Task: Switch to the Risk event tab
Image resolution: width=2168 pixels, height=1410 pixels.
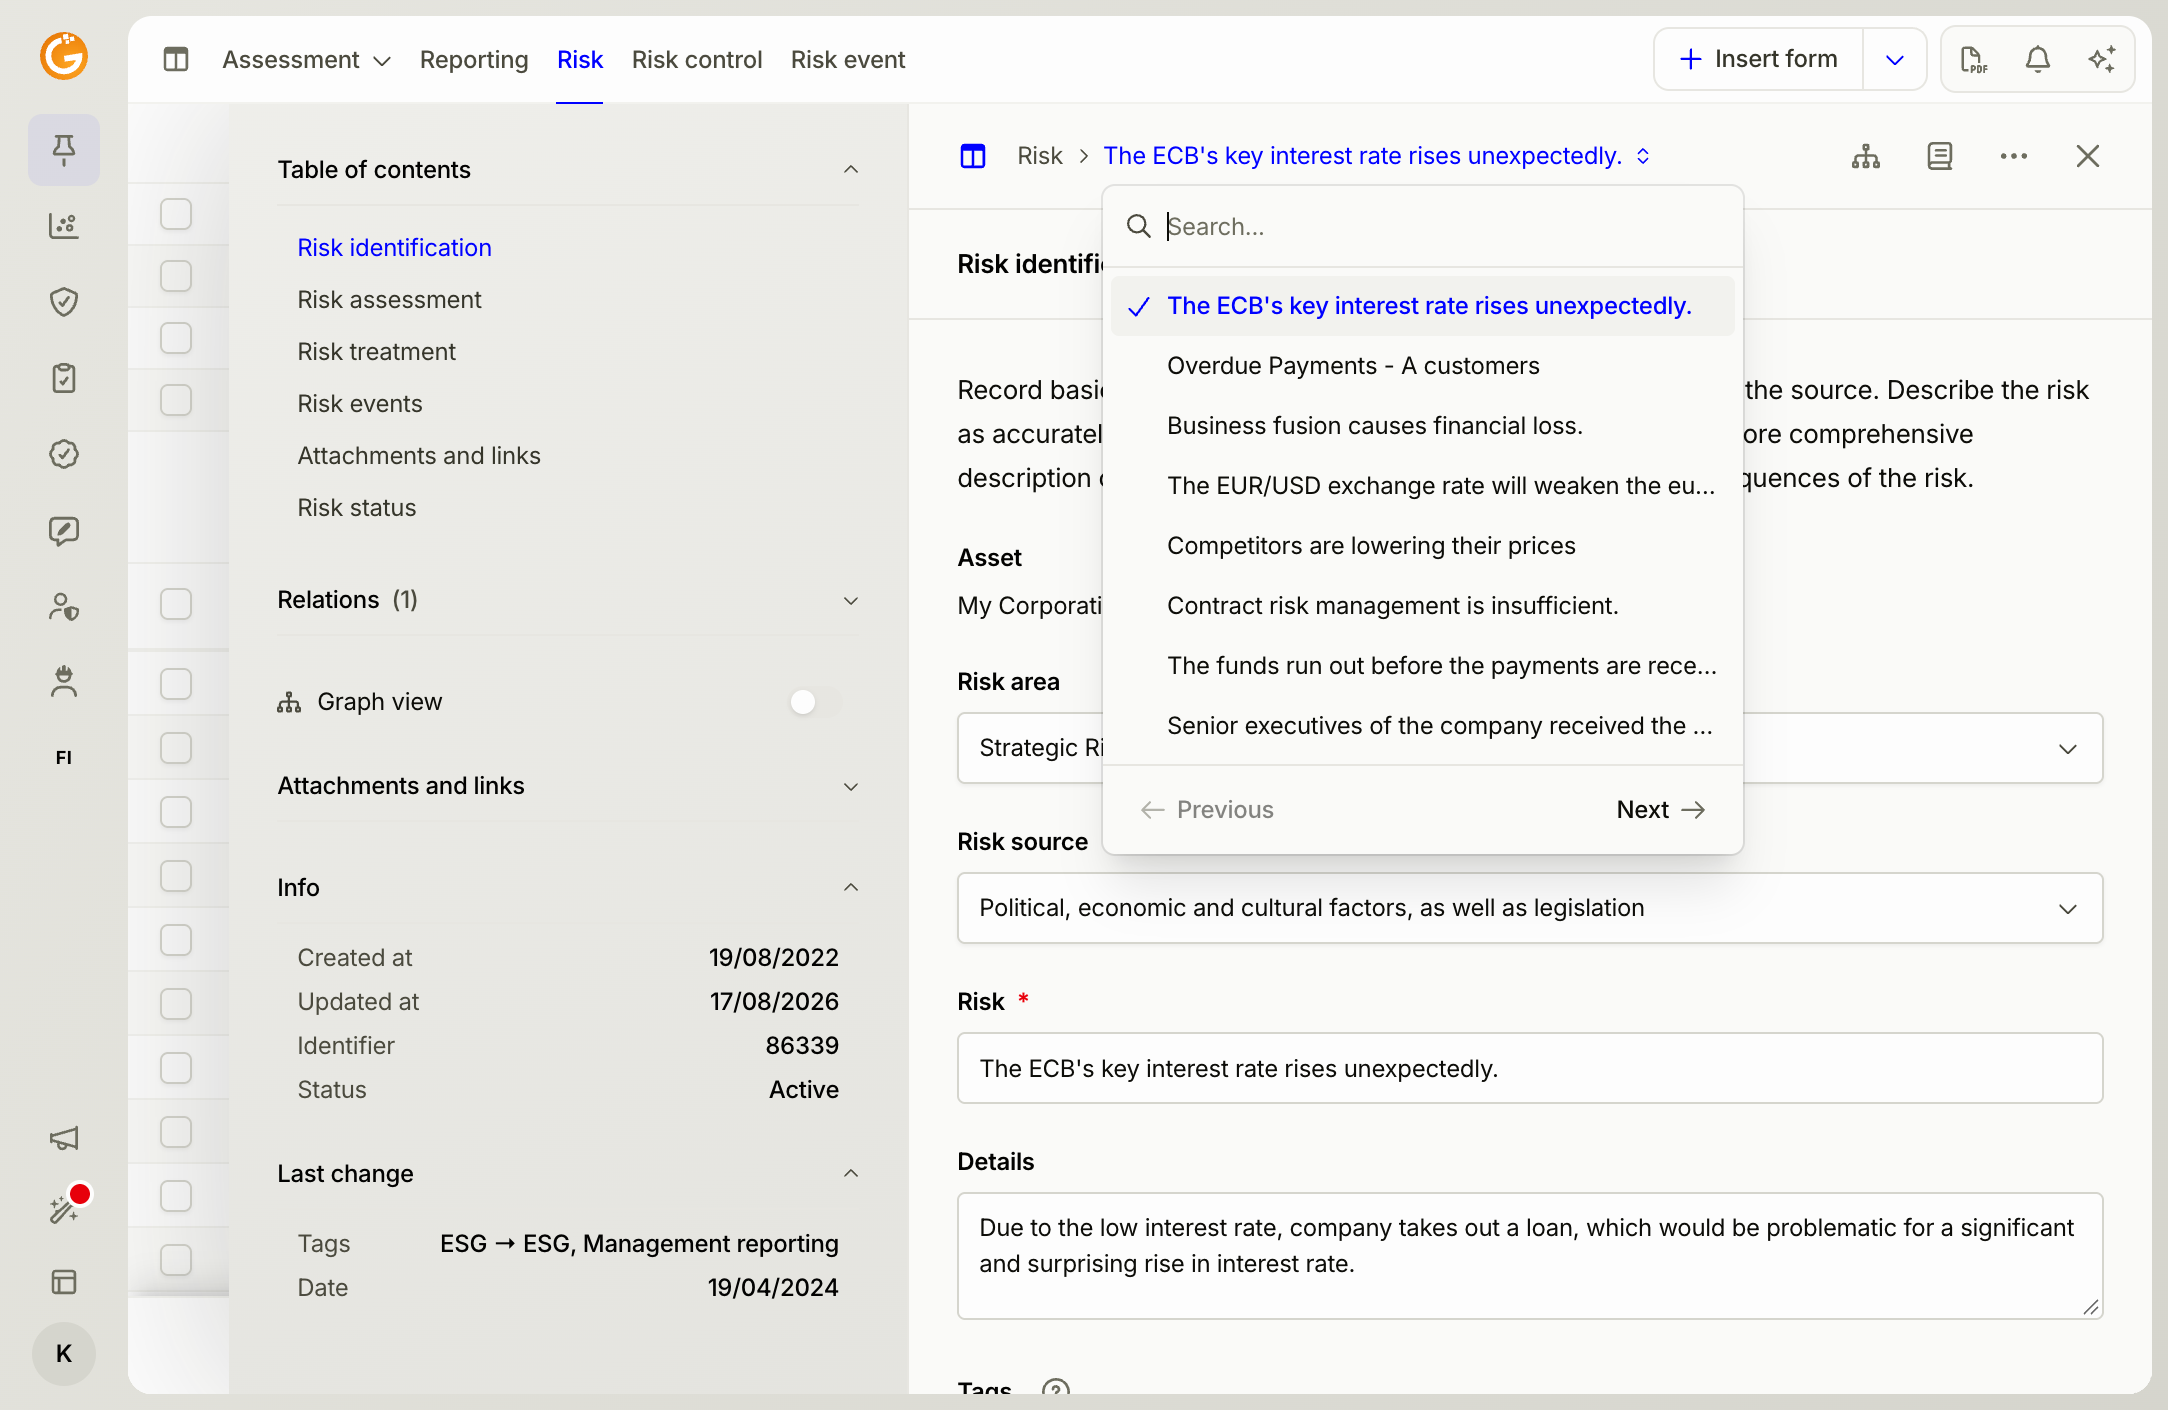Action: (x=848, y=60)
